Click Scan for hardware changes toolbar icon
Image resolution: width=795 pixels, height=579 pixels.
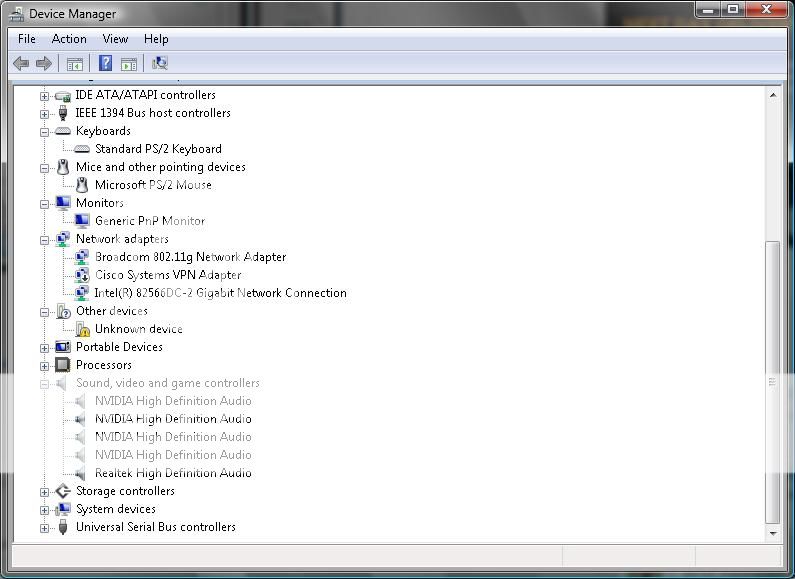coord(159,63)
